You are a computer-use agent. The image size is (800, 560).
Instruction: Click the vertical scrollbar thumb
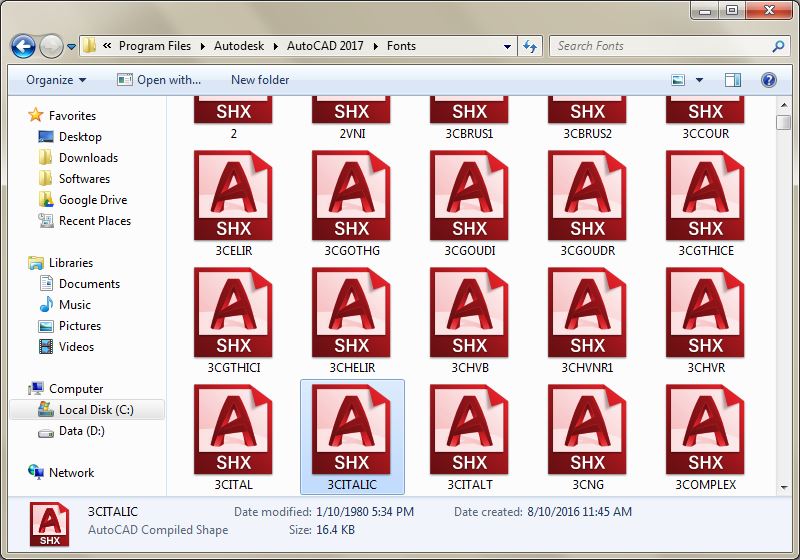784,122
